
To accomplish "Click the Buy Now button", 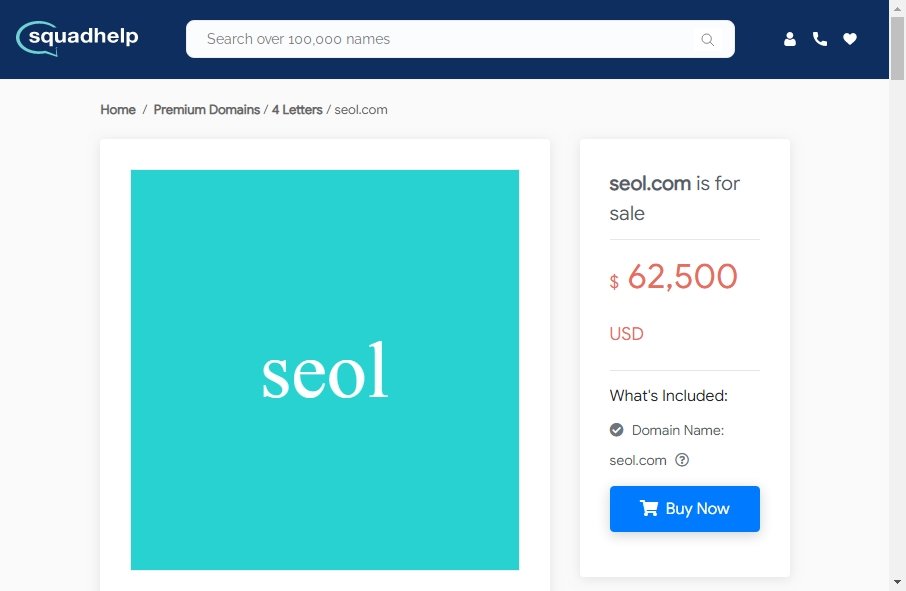I will pyautogui.click(x=685, y=509).
